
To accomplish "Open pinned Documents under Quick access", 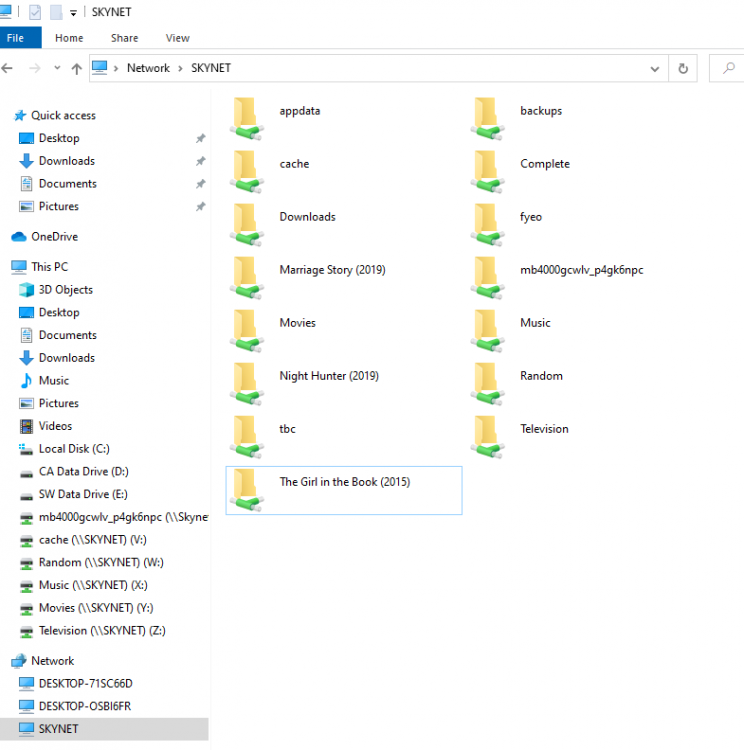I will coord(67,184).
